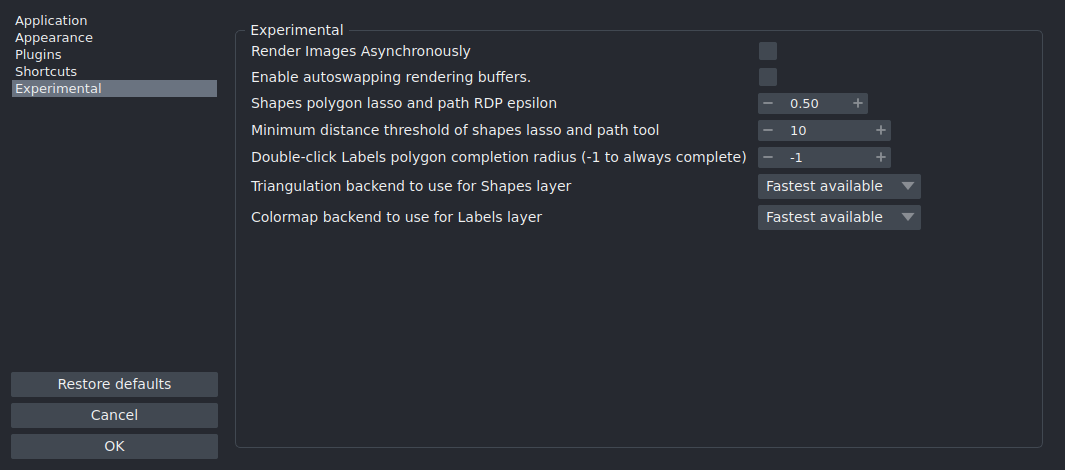Viewport: 1065px width, 470px height.
Task: Increase minimum distance threshold with plus icon
Action: pyautogui.click(x=880, y=130)
